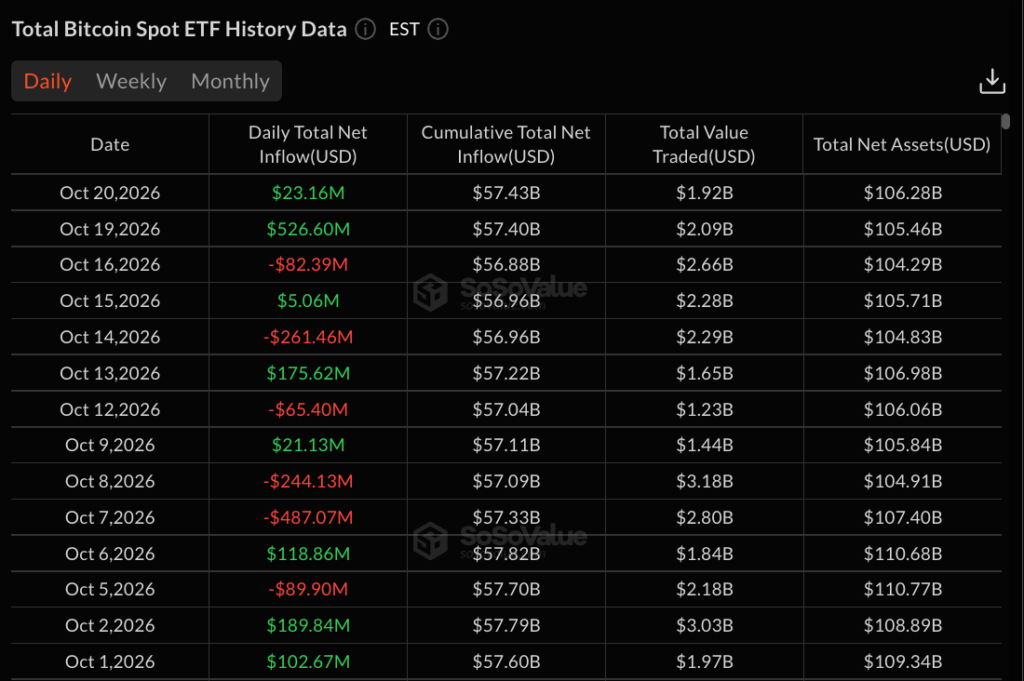Click the Date column header
This screenshot has width=1024, height=681.
click(x=110, y=144)
